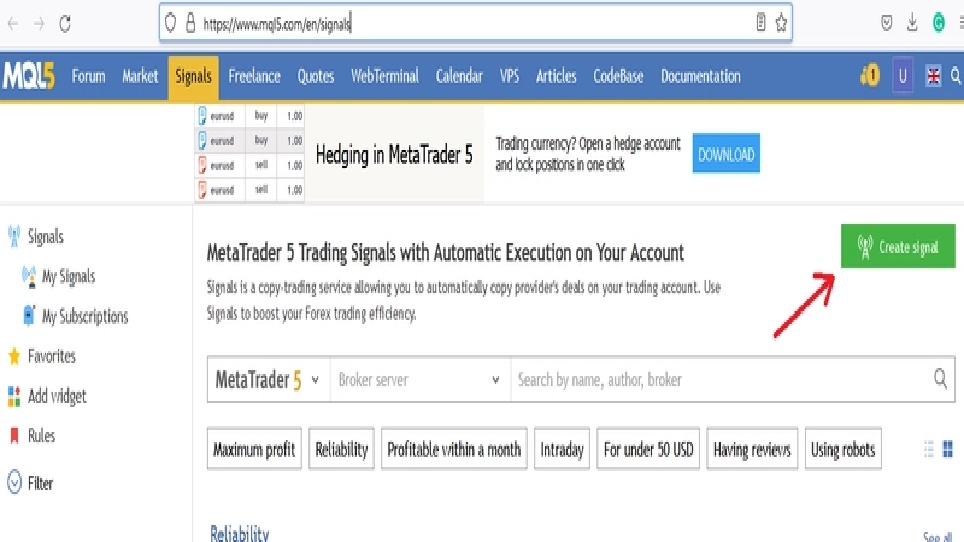Open MetaTrader 5 platform dropdown
This screenshot has width=964, height=542.
tap(268, 380)
